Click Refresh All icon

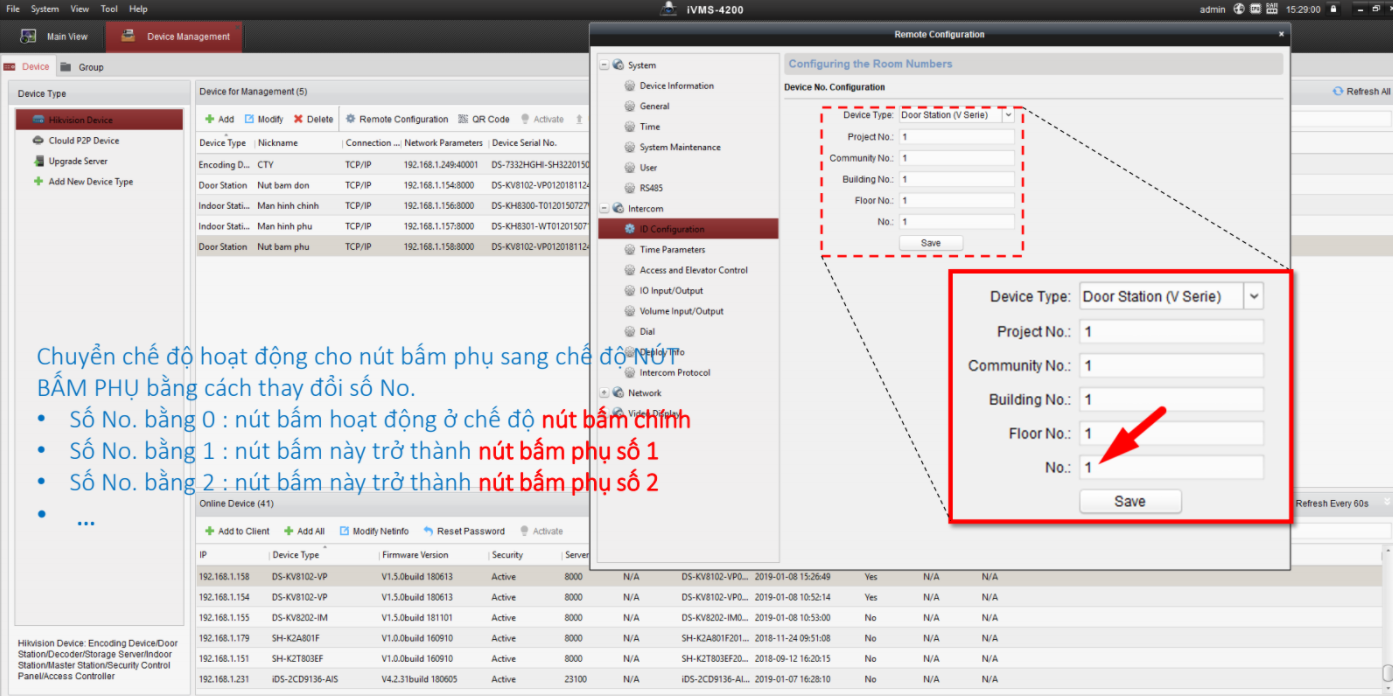click(x=1338, y=91)
